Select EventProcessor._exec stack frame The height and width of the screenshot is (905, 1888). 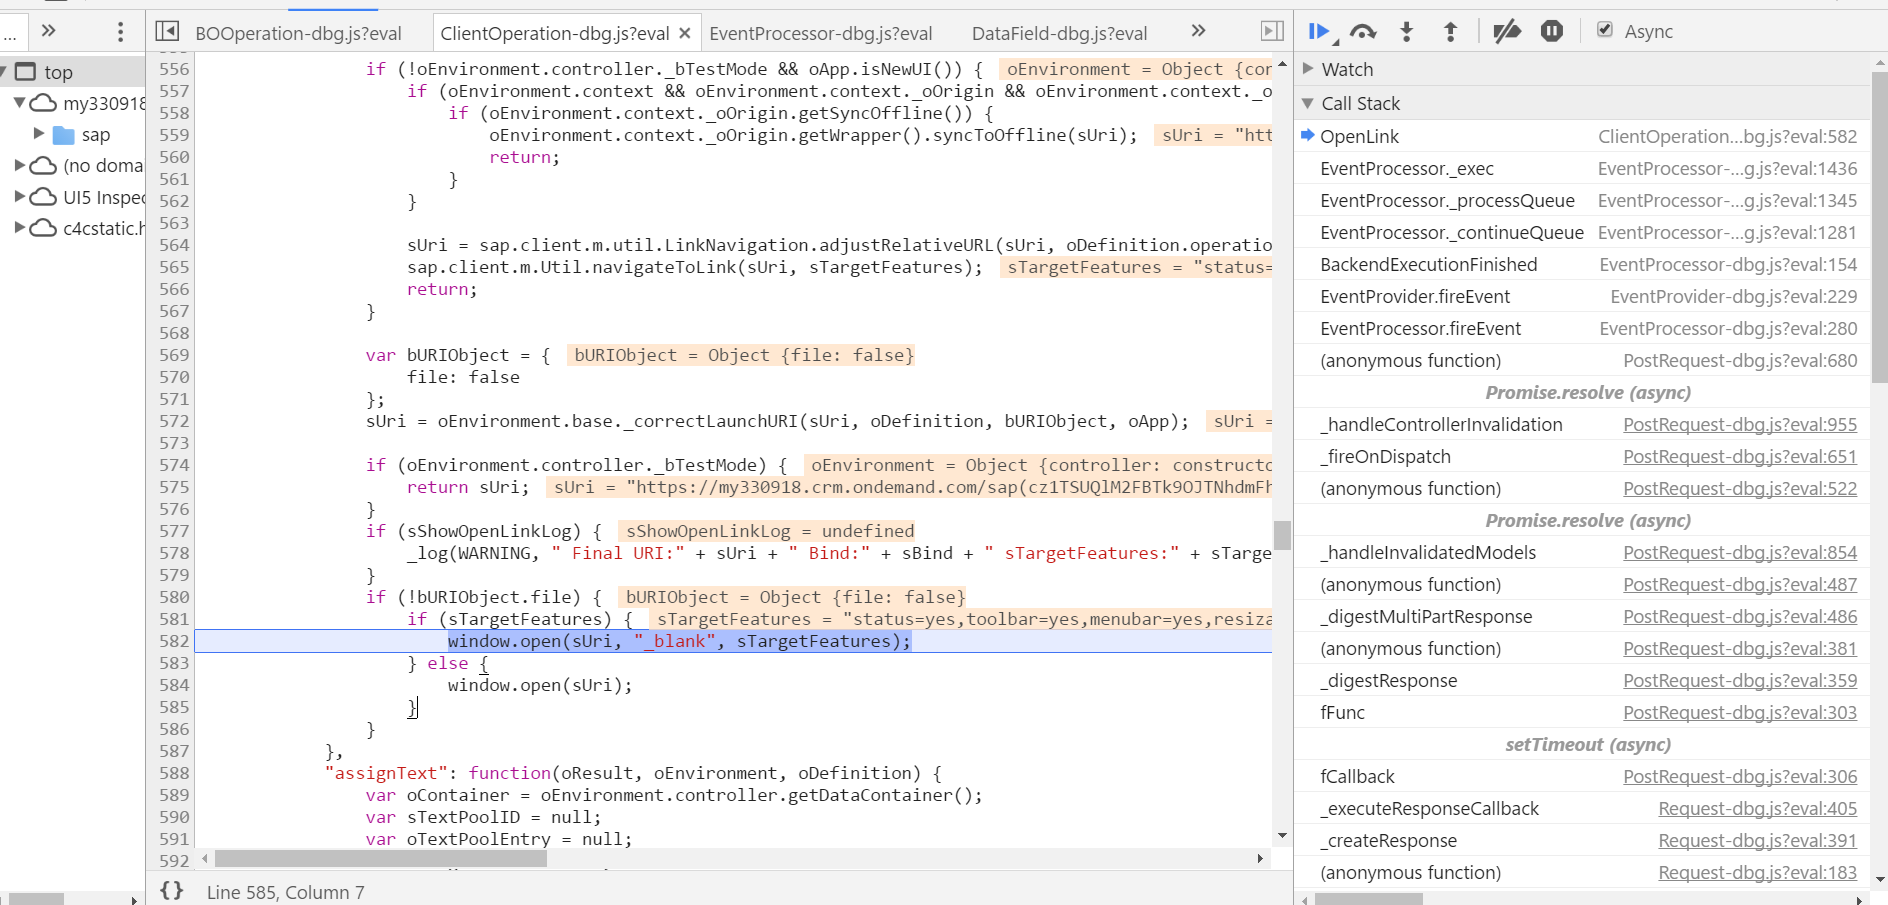pos(1582,169)
